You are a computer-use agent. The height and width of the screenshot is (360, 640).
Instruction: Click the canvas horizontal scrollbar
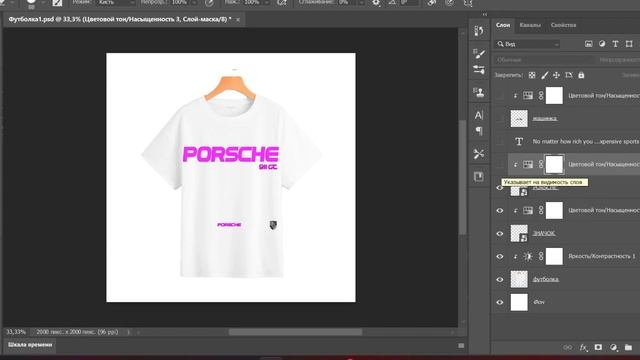point(295,332)
